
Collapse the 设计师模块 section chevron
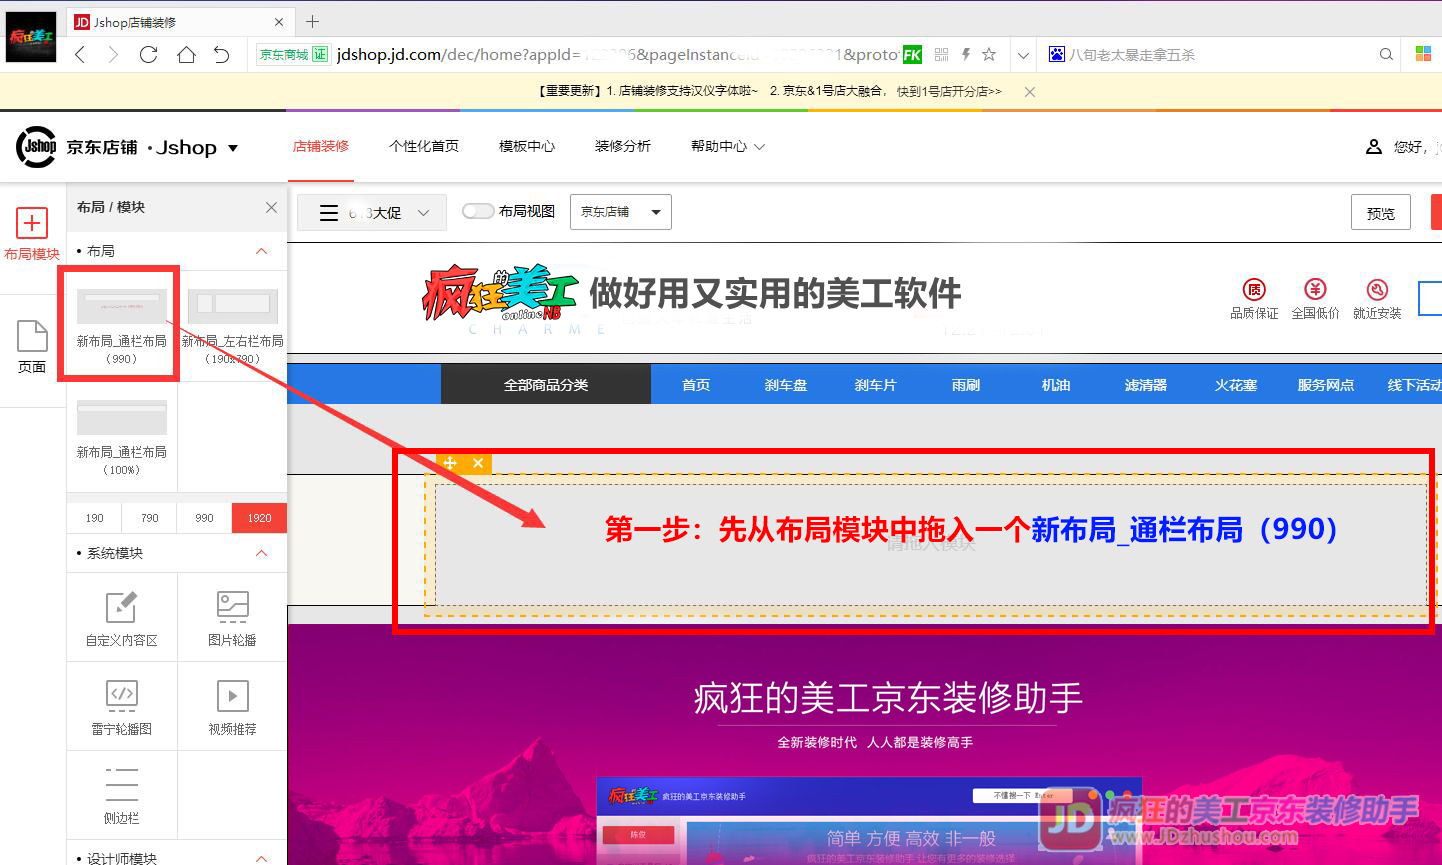pos(262,858)
